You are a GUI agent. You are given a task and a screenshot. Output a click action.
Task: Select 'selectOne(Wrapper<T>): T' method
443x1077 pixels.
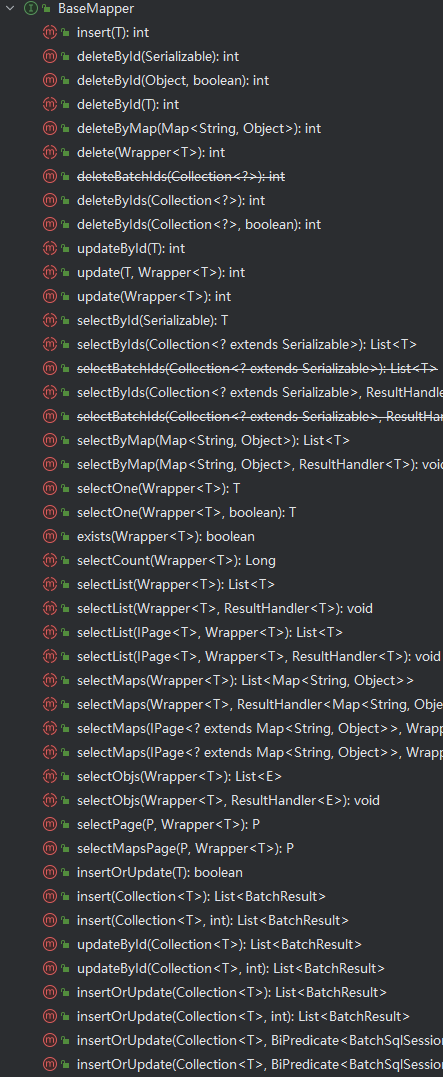click(x=159, y=488)
